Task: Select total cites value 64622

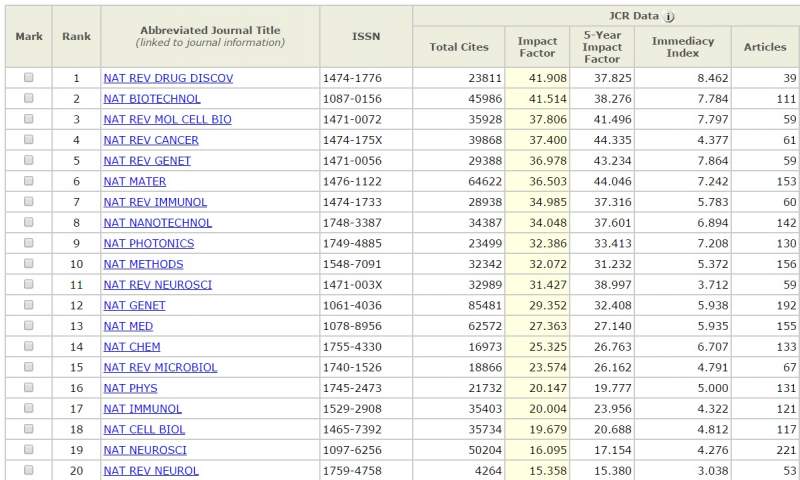Action: coord(485,182)
